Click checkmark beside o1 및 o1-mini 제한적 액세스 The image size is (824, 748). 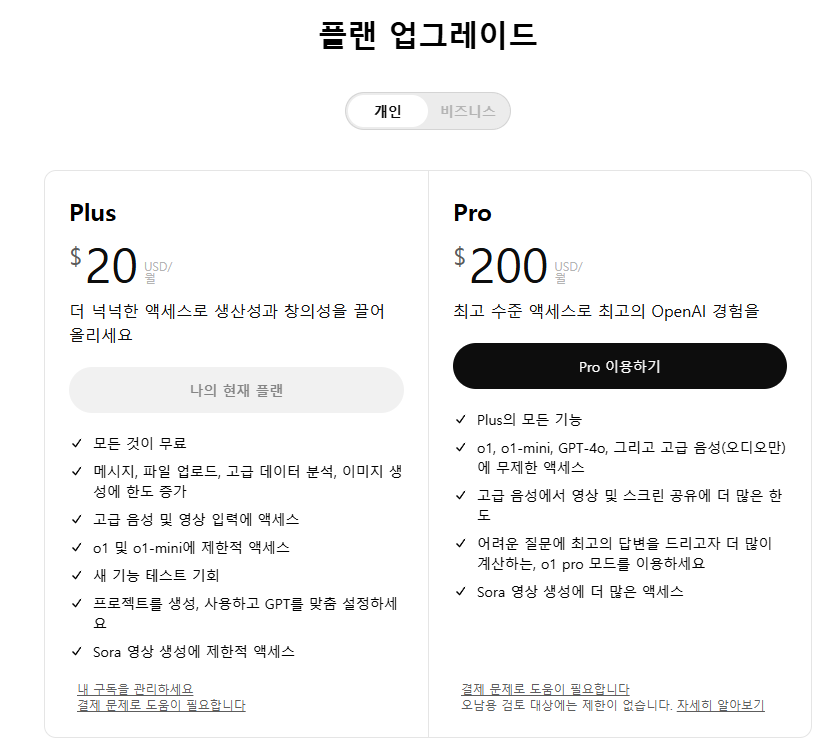click(77, 547)
